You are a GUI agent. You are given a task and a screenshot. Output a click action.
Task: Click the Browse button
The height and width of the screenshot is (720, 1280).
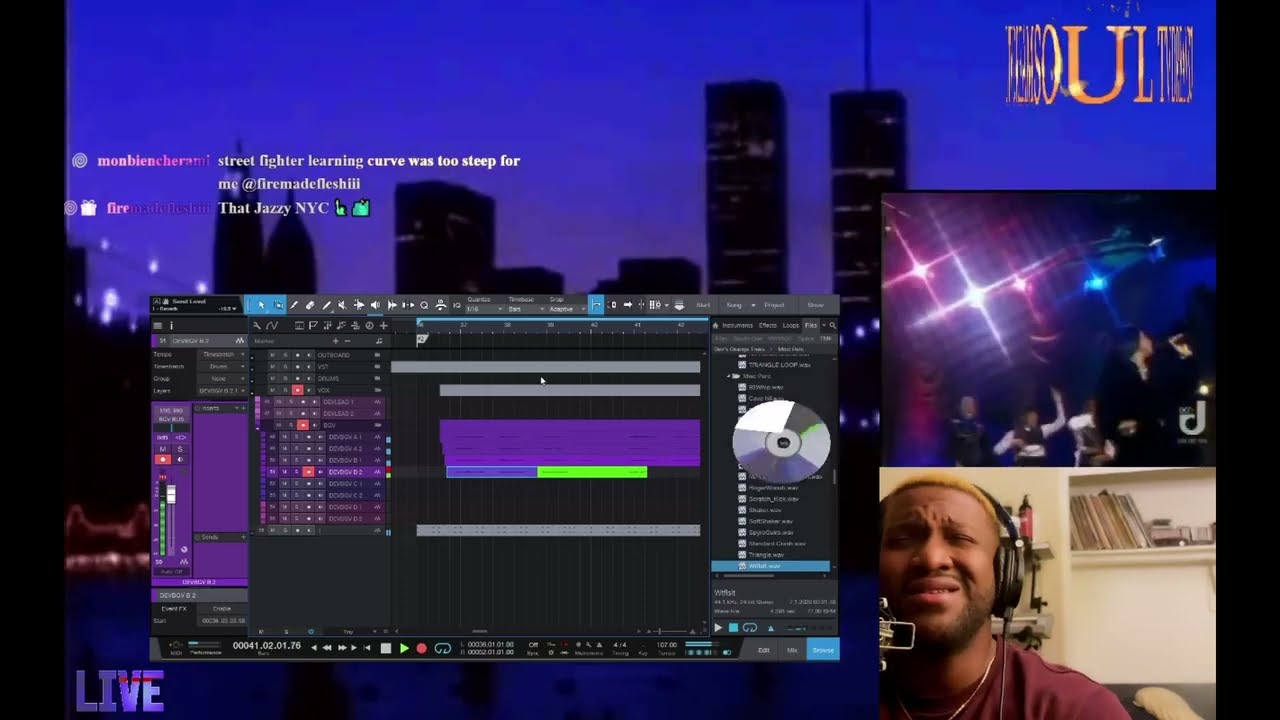coord(823,650)
